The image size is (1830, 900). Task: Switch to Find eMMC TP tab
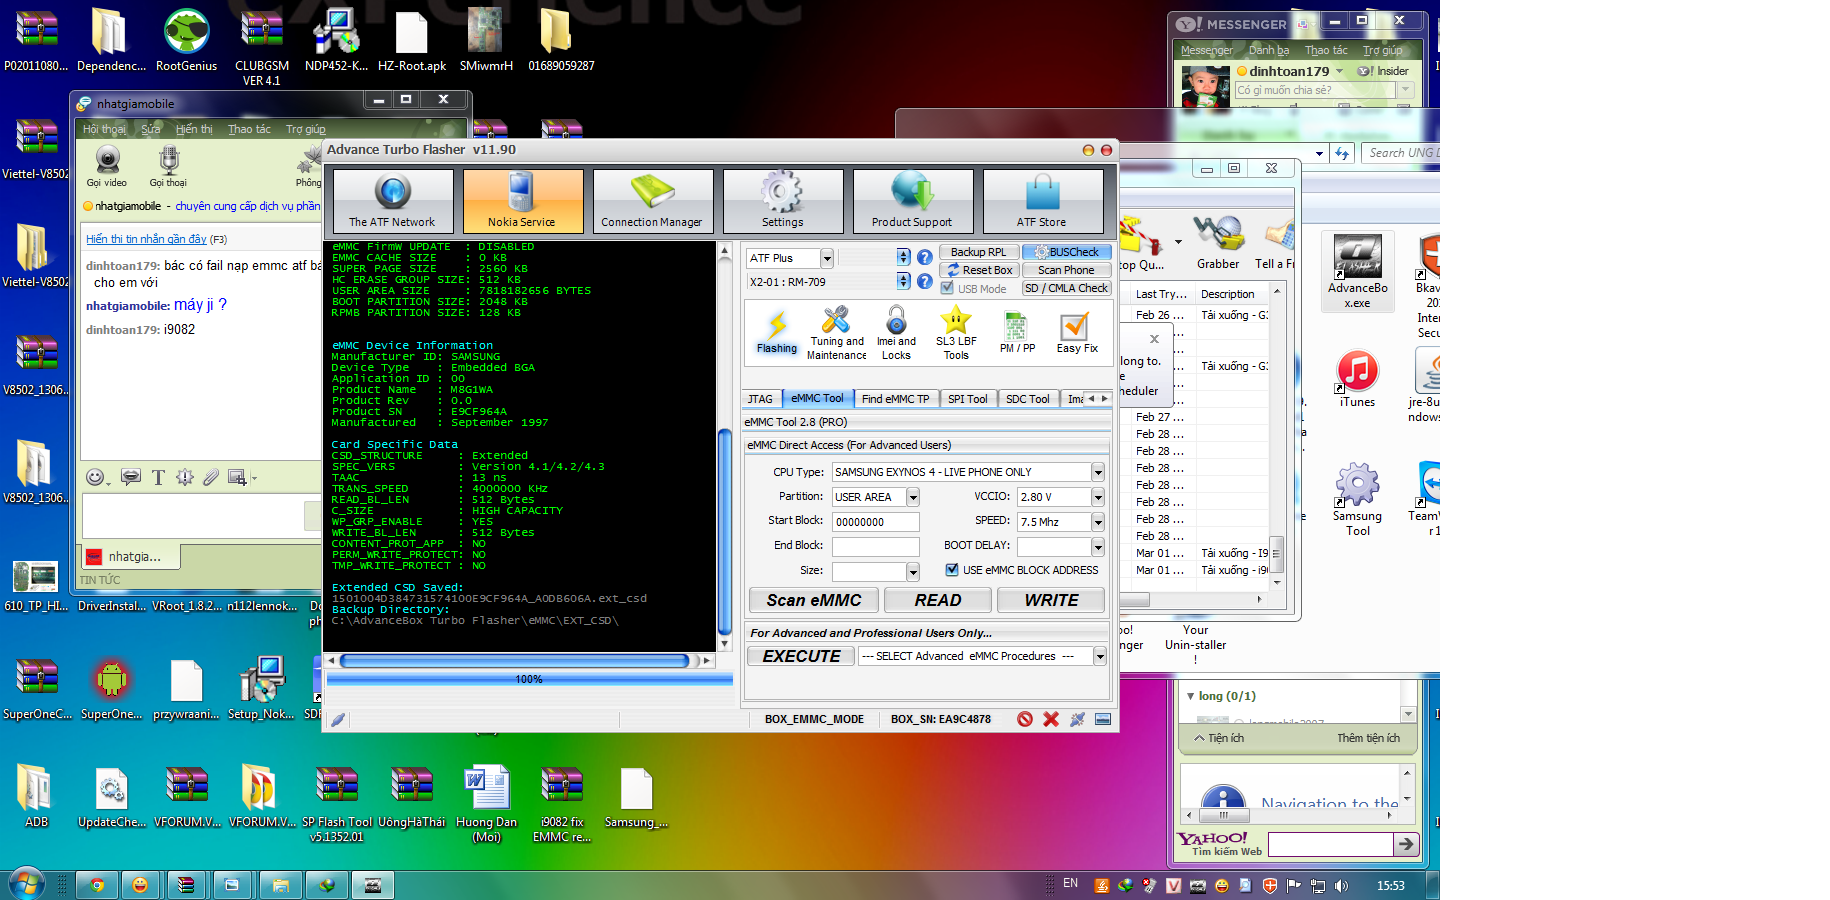(895, 399)
